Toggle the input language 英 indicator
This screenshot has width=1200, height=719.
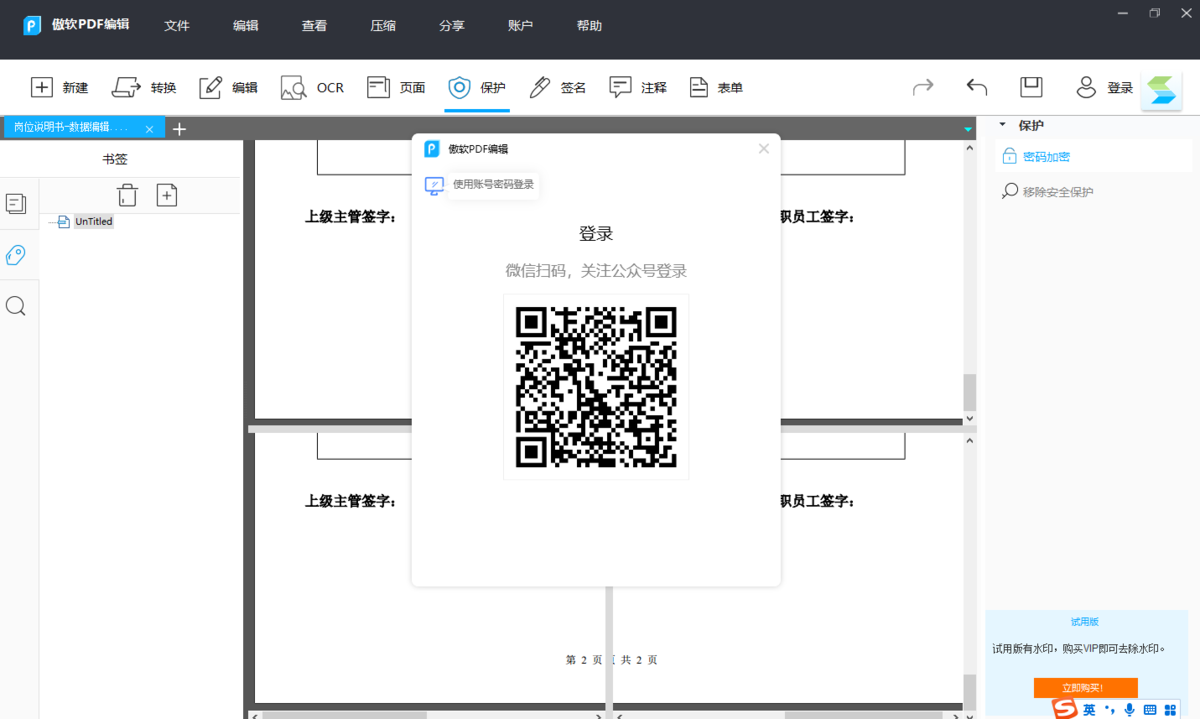(x=1089, y=710)
